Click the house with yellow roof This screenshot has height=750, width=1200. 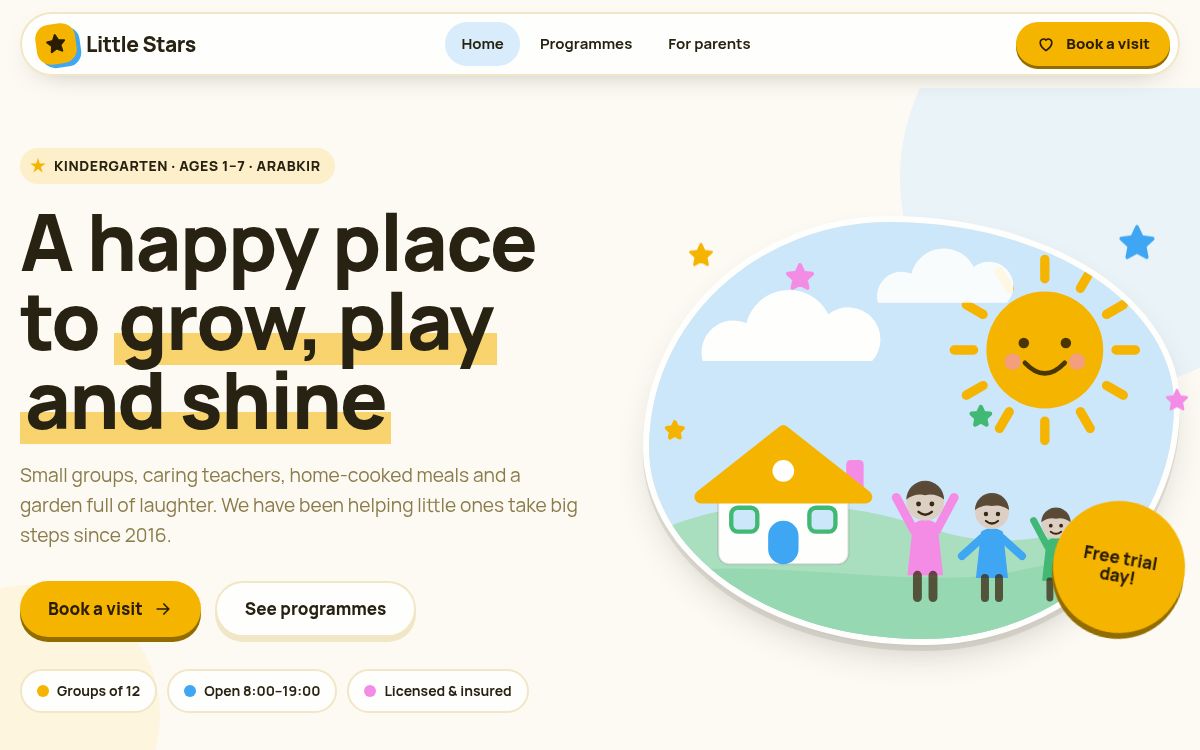[783, 495]
